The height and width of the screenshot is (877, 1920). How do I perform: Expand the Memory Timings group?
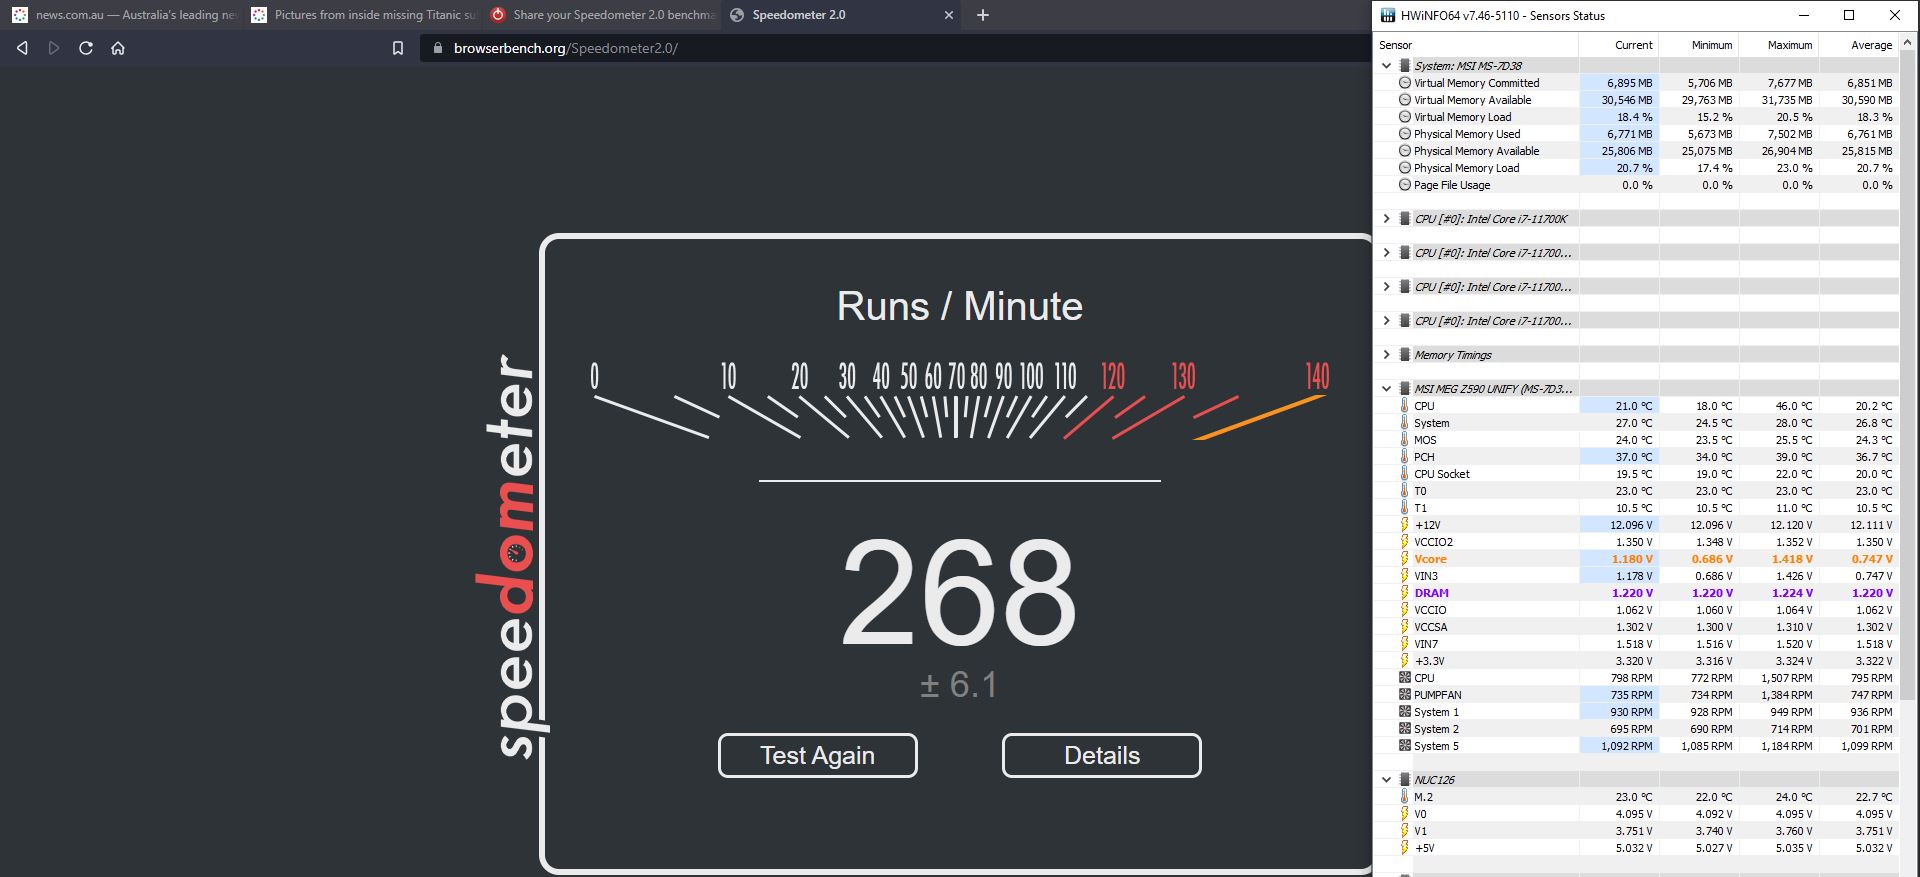pos(1386,355)
